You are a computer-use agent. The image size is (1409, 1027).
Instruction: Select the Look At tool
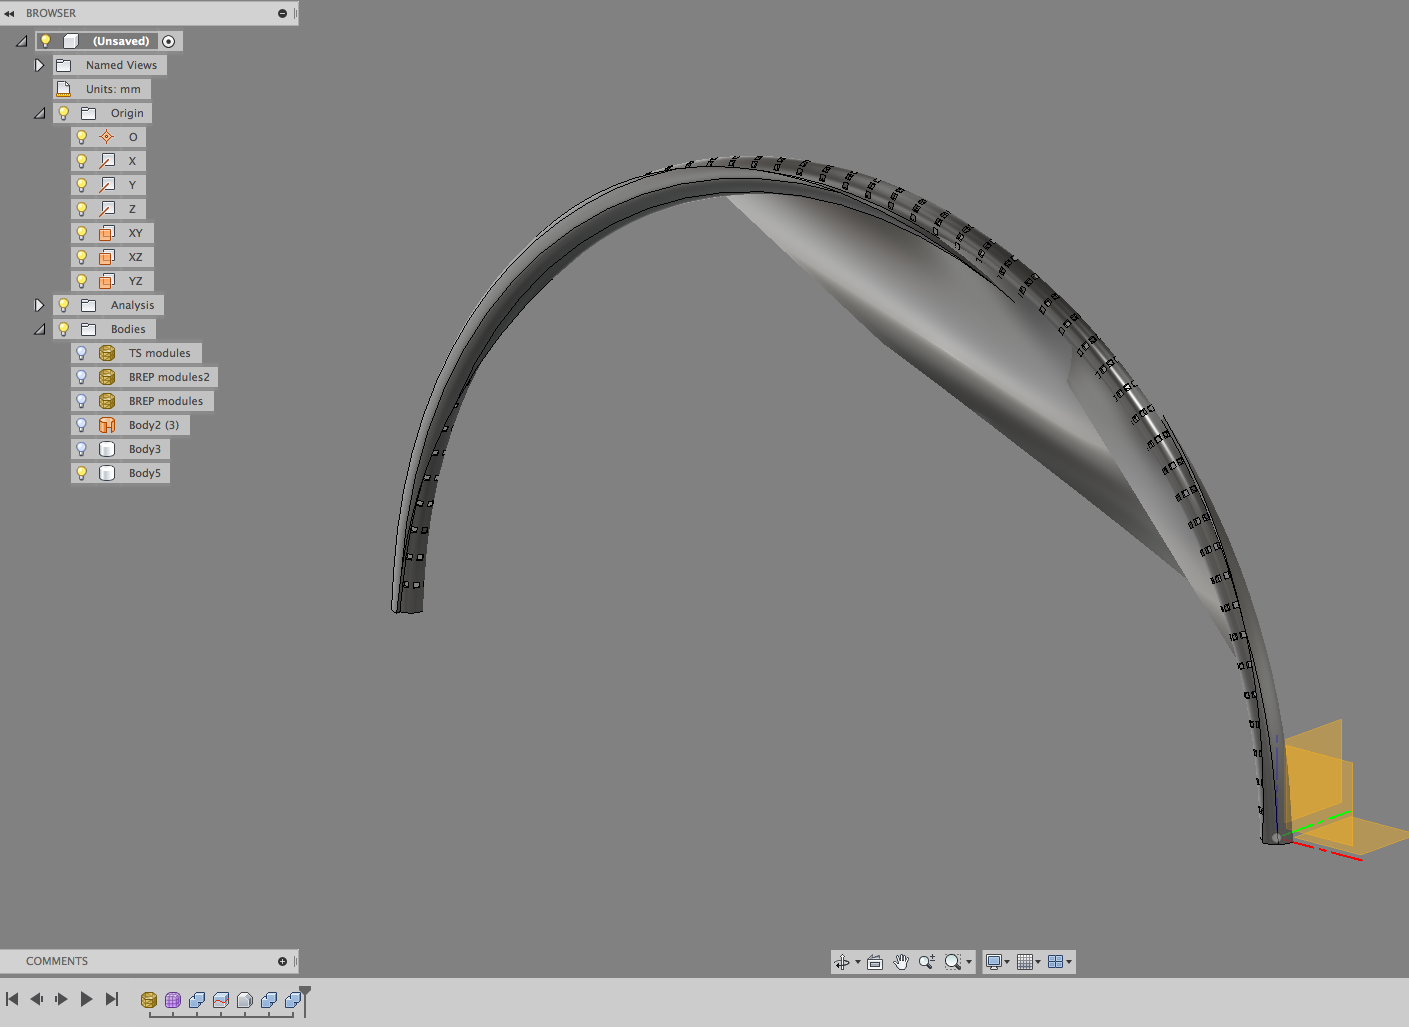(873, 961)
